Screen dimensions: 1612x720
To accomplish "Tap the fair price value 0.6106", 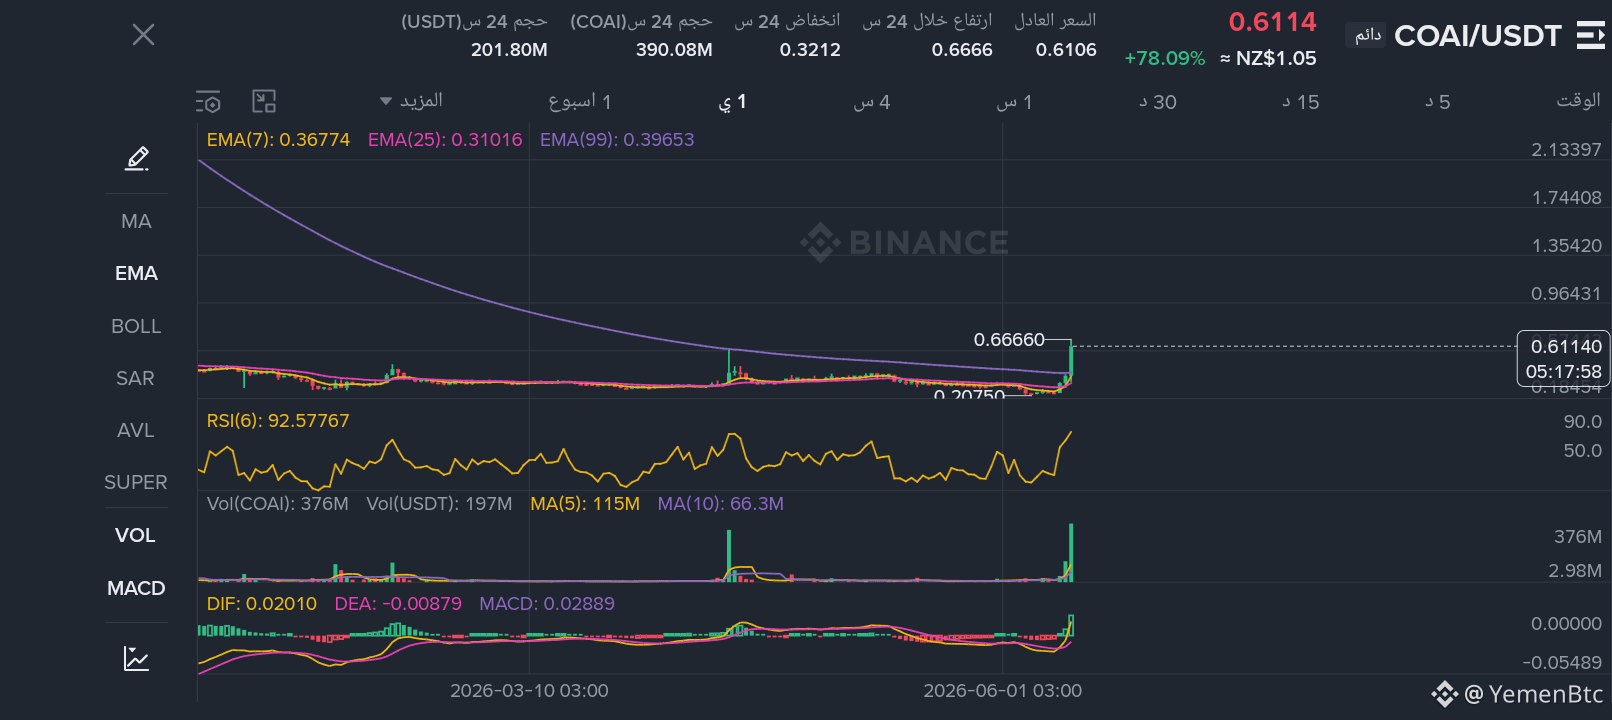I will click(1066, 50).
